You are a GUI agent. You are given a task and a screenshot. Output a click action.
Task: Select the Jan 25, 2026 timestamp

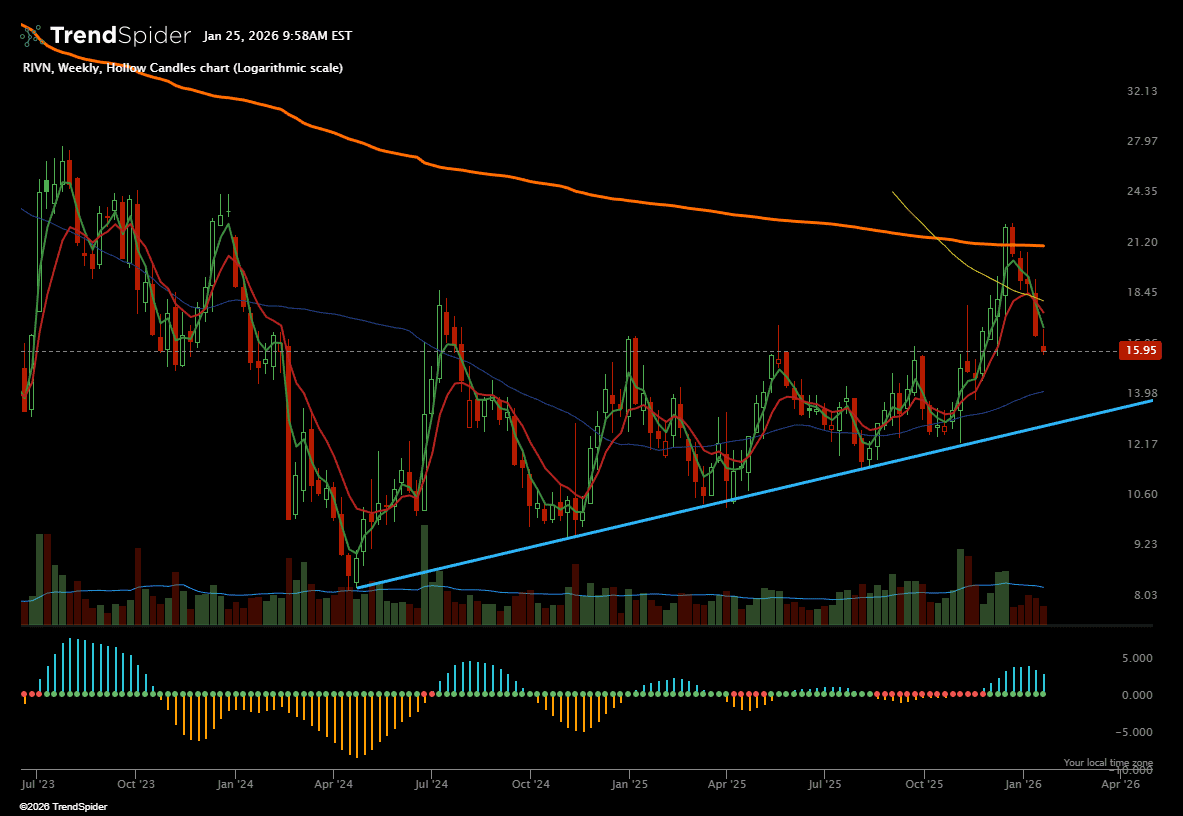(x=277, y=36)
